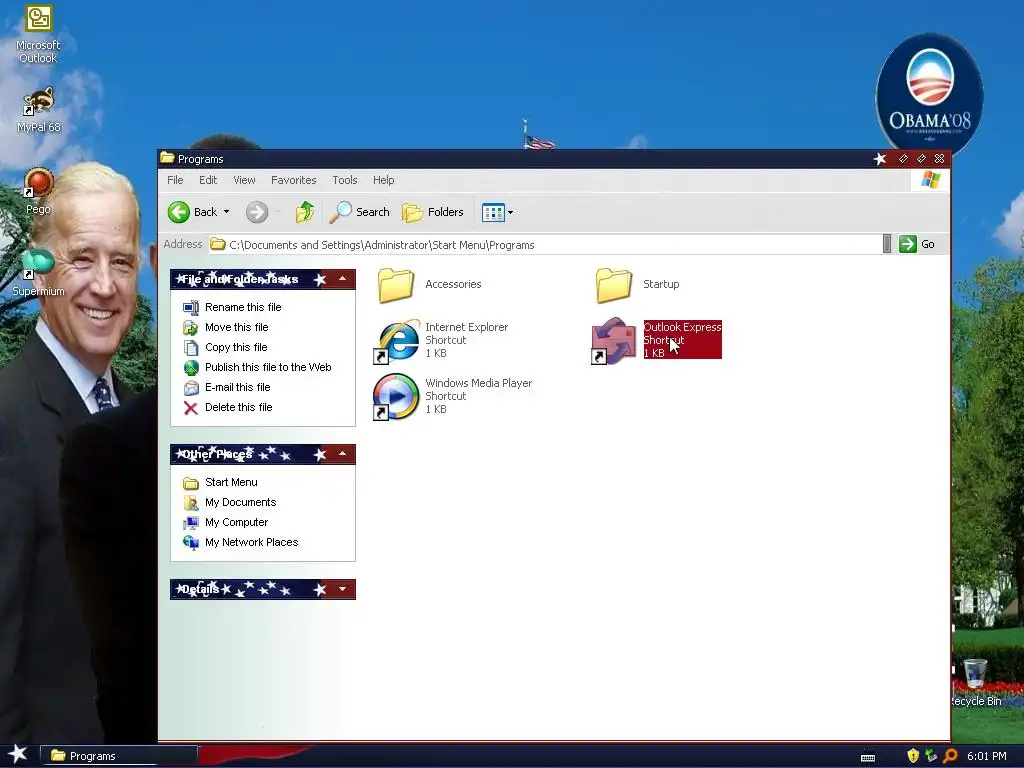Screen dimensions: 1024x768
Task: Open the Edit menu
Action: (208, 180)
